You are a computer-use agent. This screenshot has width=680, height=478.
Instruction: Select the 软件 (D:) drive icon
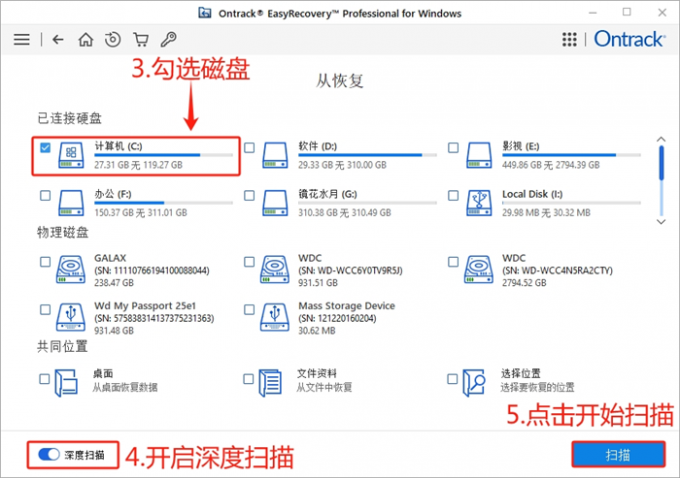point(275,155)
